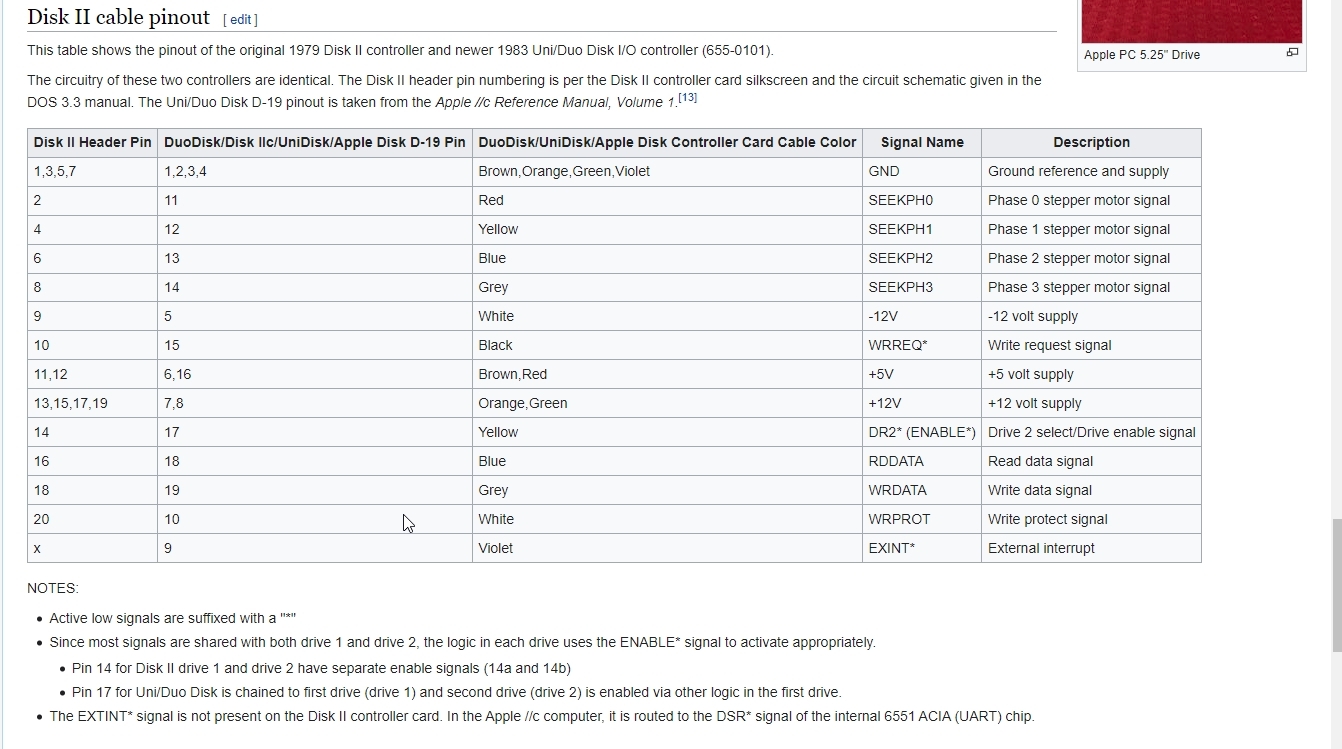Click the 'EXINT*' cell
1342x749 pixels.
pyautogui.click(x=922, y=548)
